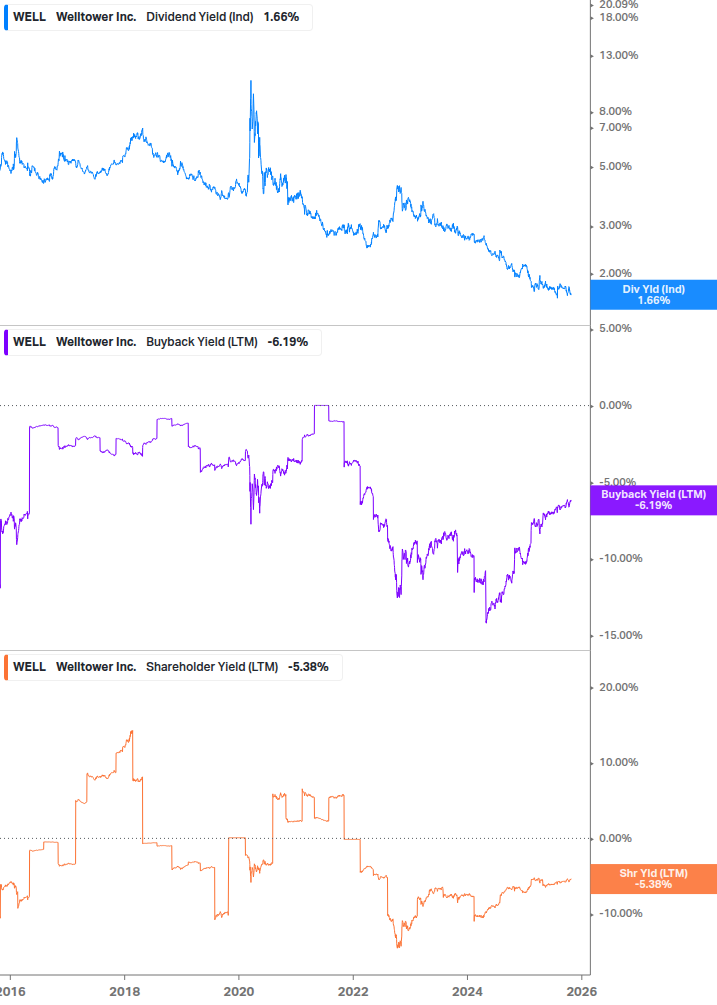The width and height of the screenshot is (717, 1005).
Task: Click the 2024 label on the time axis
Action: [468, 991]
